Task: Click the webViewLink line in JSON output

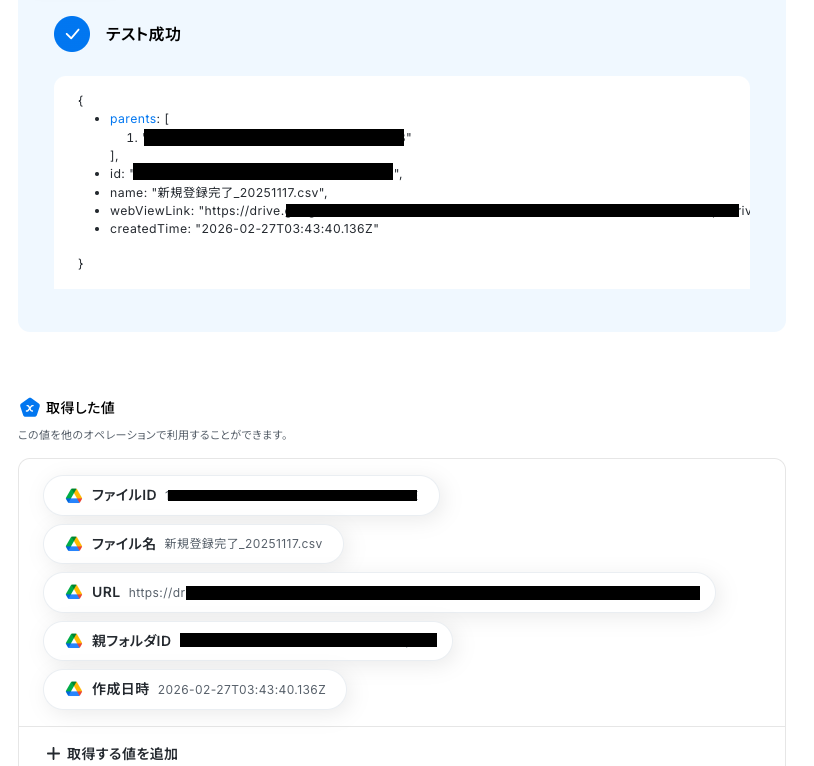Action: click(x=430, y=211)
